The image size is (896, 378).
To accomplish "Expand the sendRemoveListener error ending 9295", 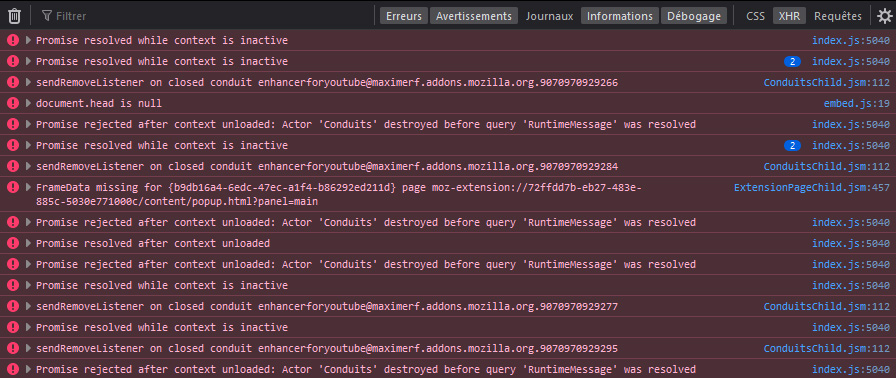I will tap(29, 348).
